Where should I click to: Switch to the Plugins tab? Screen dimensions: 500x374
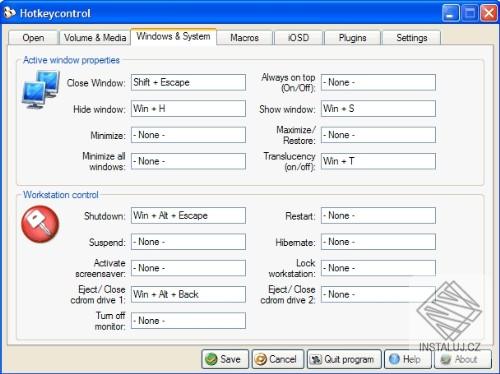coord(352,38)
